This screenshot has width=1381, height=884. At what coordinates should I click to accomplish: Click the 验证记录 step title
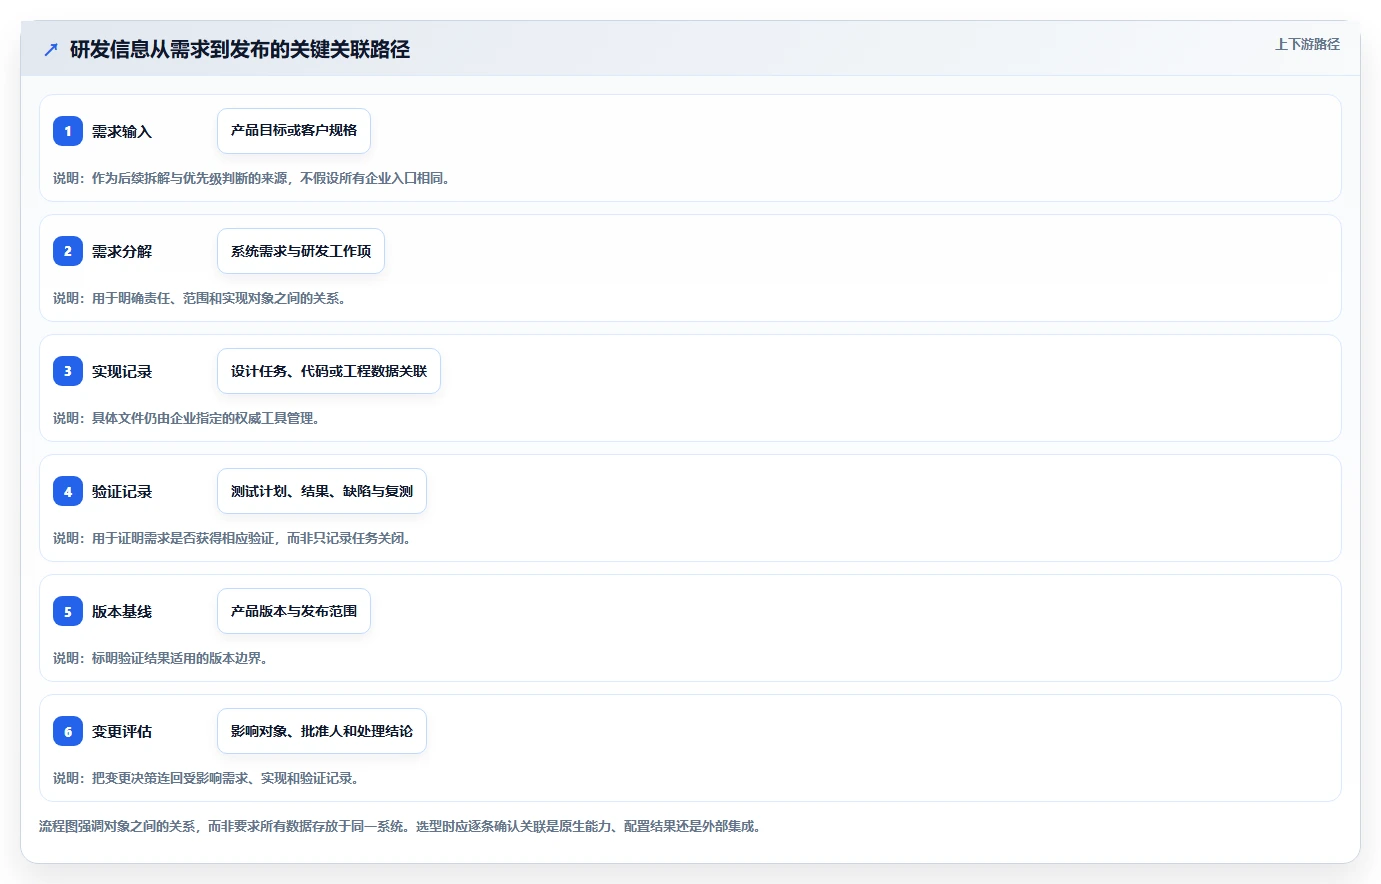click(122, 491)
